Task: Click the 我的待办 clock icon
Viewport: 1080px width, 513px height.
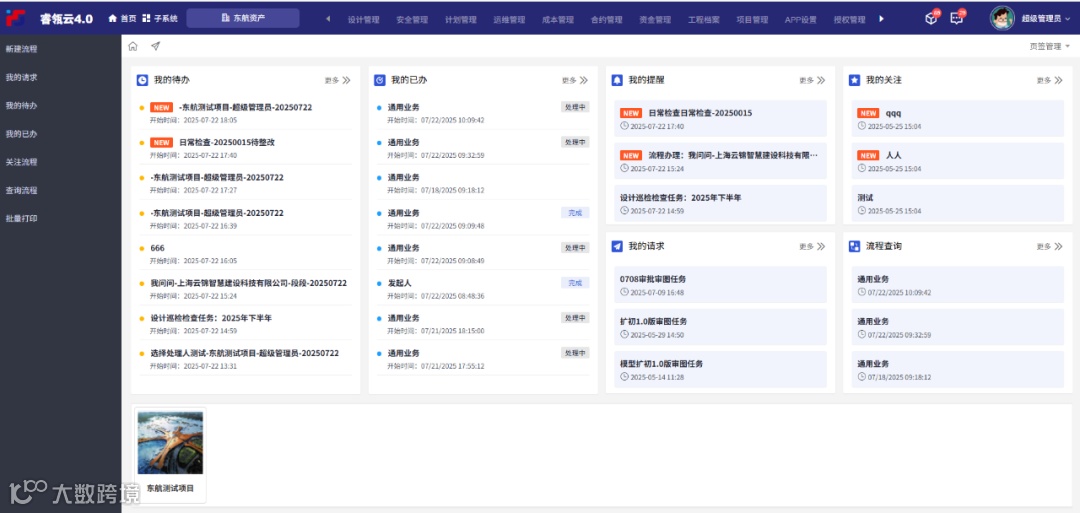Action: coord(142,80)
